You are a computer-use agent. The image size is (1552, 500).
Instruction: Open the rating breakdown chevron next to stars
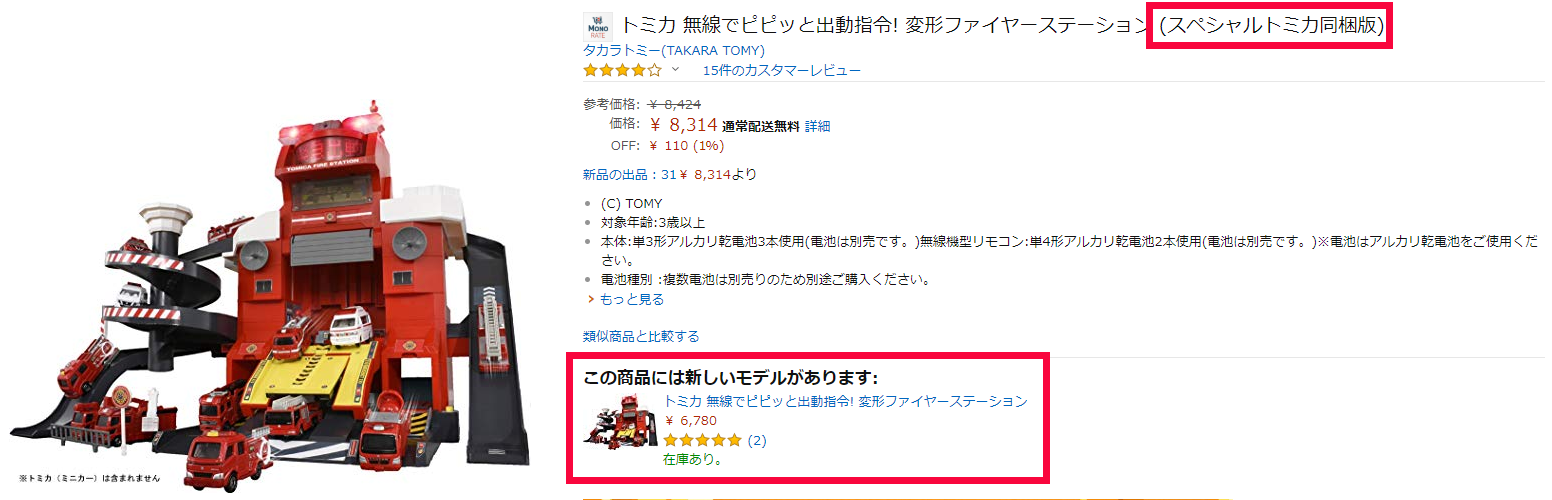pos(675,70)
